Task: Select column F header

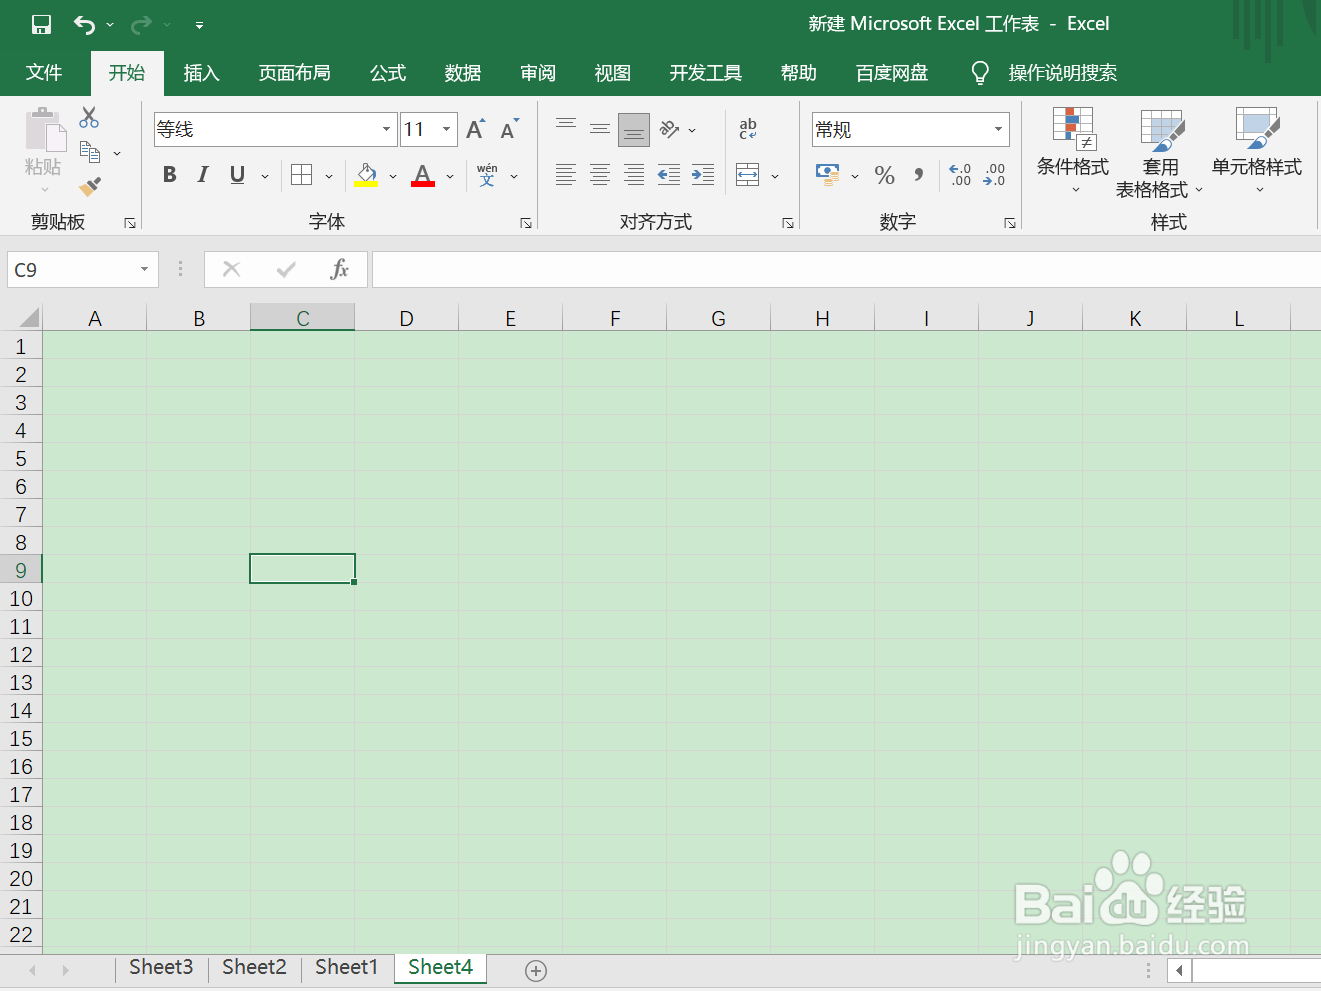Action: [615, 318]
